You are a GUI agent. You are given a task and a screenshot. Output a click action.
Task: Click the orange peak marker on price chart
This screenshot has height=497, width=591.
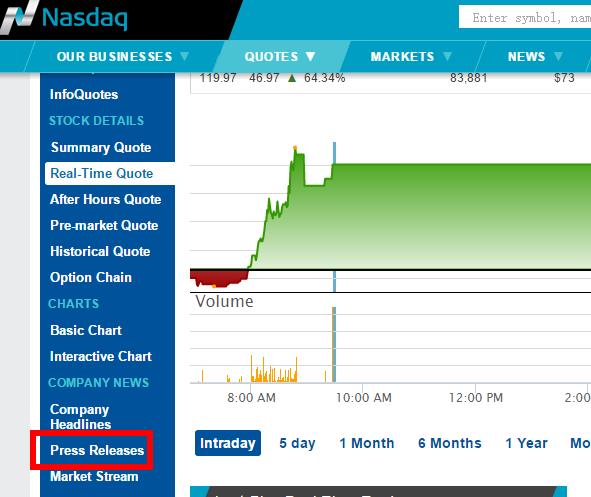tap(295, 148)
